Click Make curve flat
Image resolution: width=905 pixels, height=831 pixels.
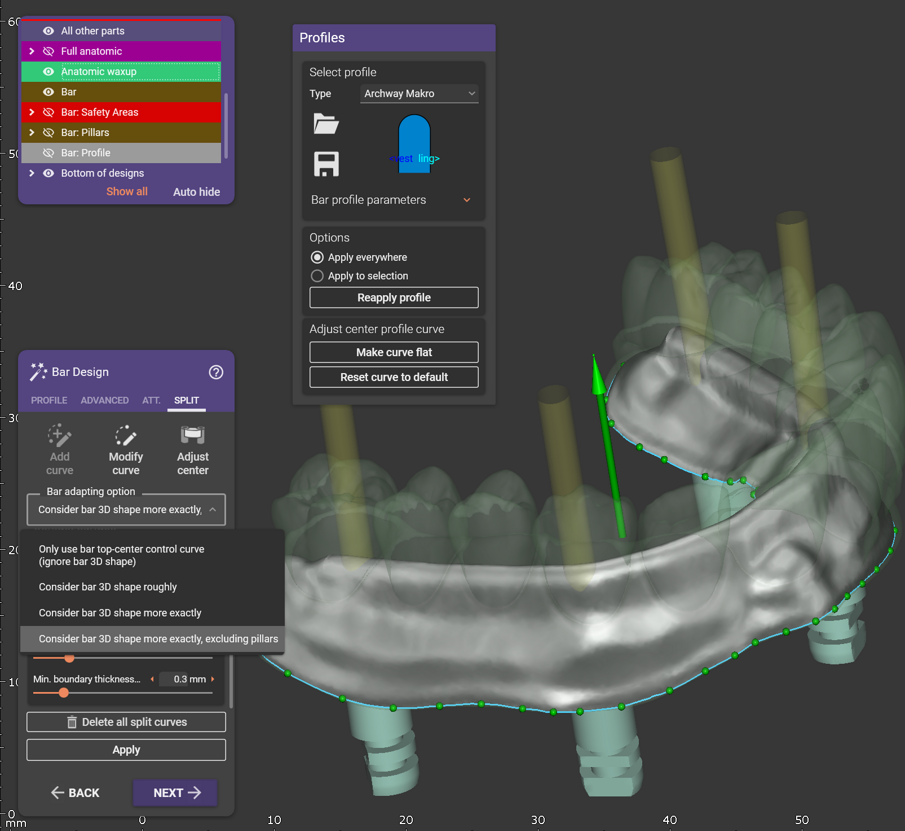(x=393, y=352)
